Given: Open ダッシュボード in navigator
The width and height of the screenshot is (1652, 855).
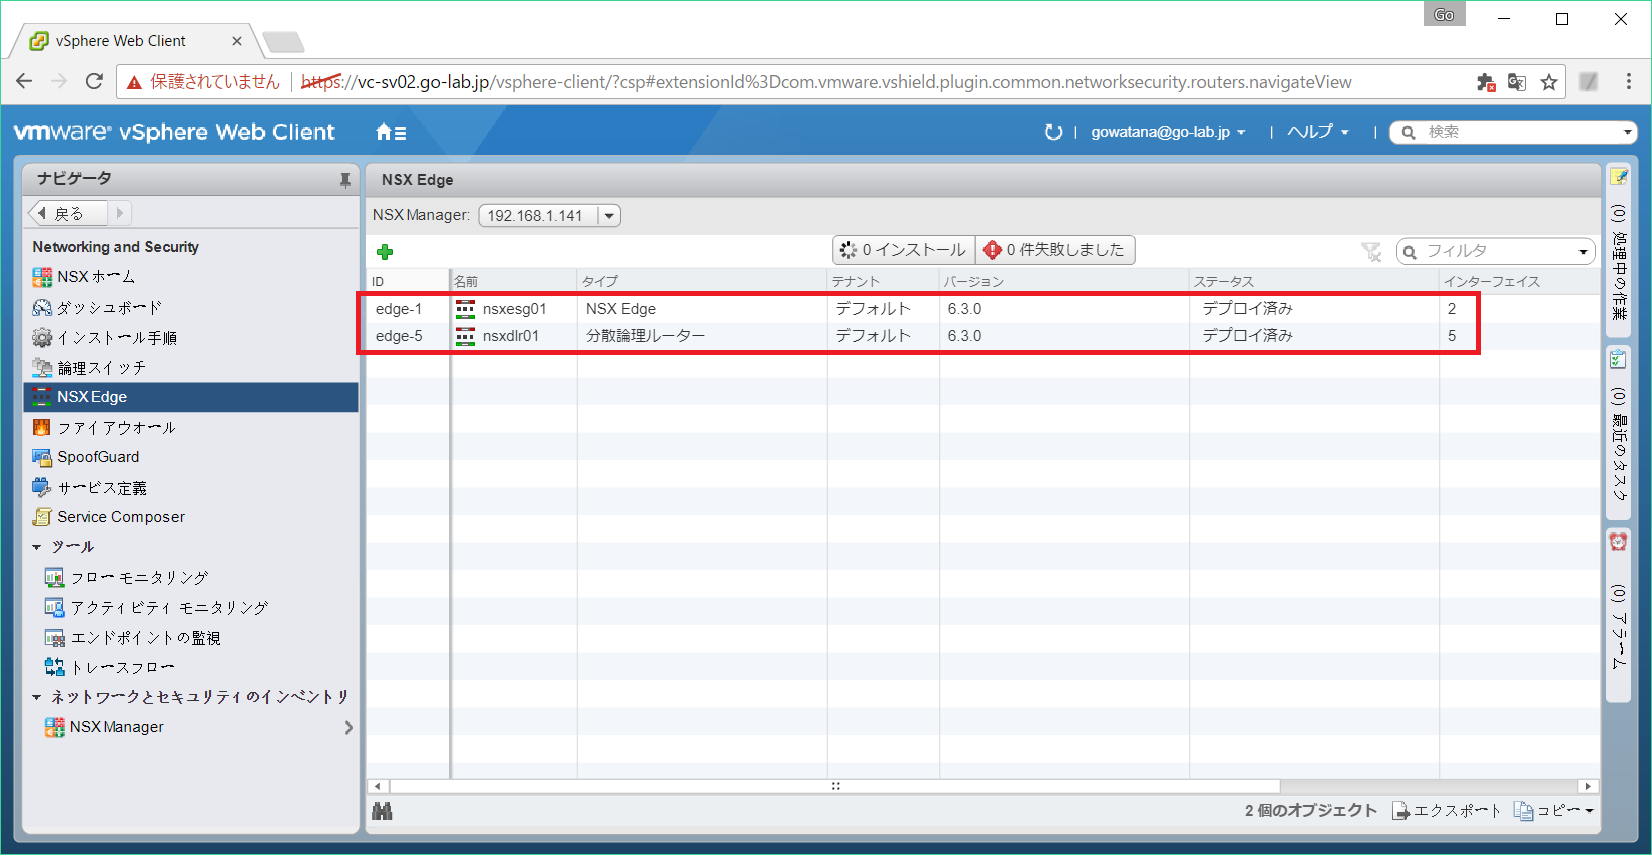Looking at the screenshot, I should point(96,308).
